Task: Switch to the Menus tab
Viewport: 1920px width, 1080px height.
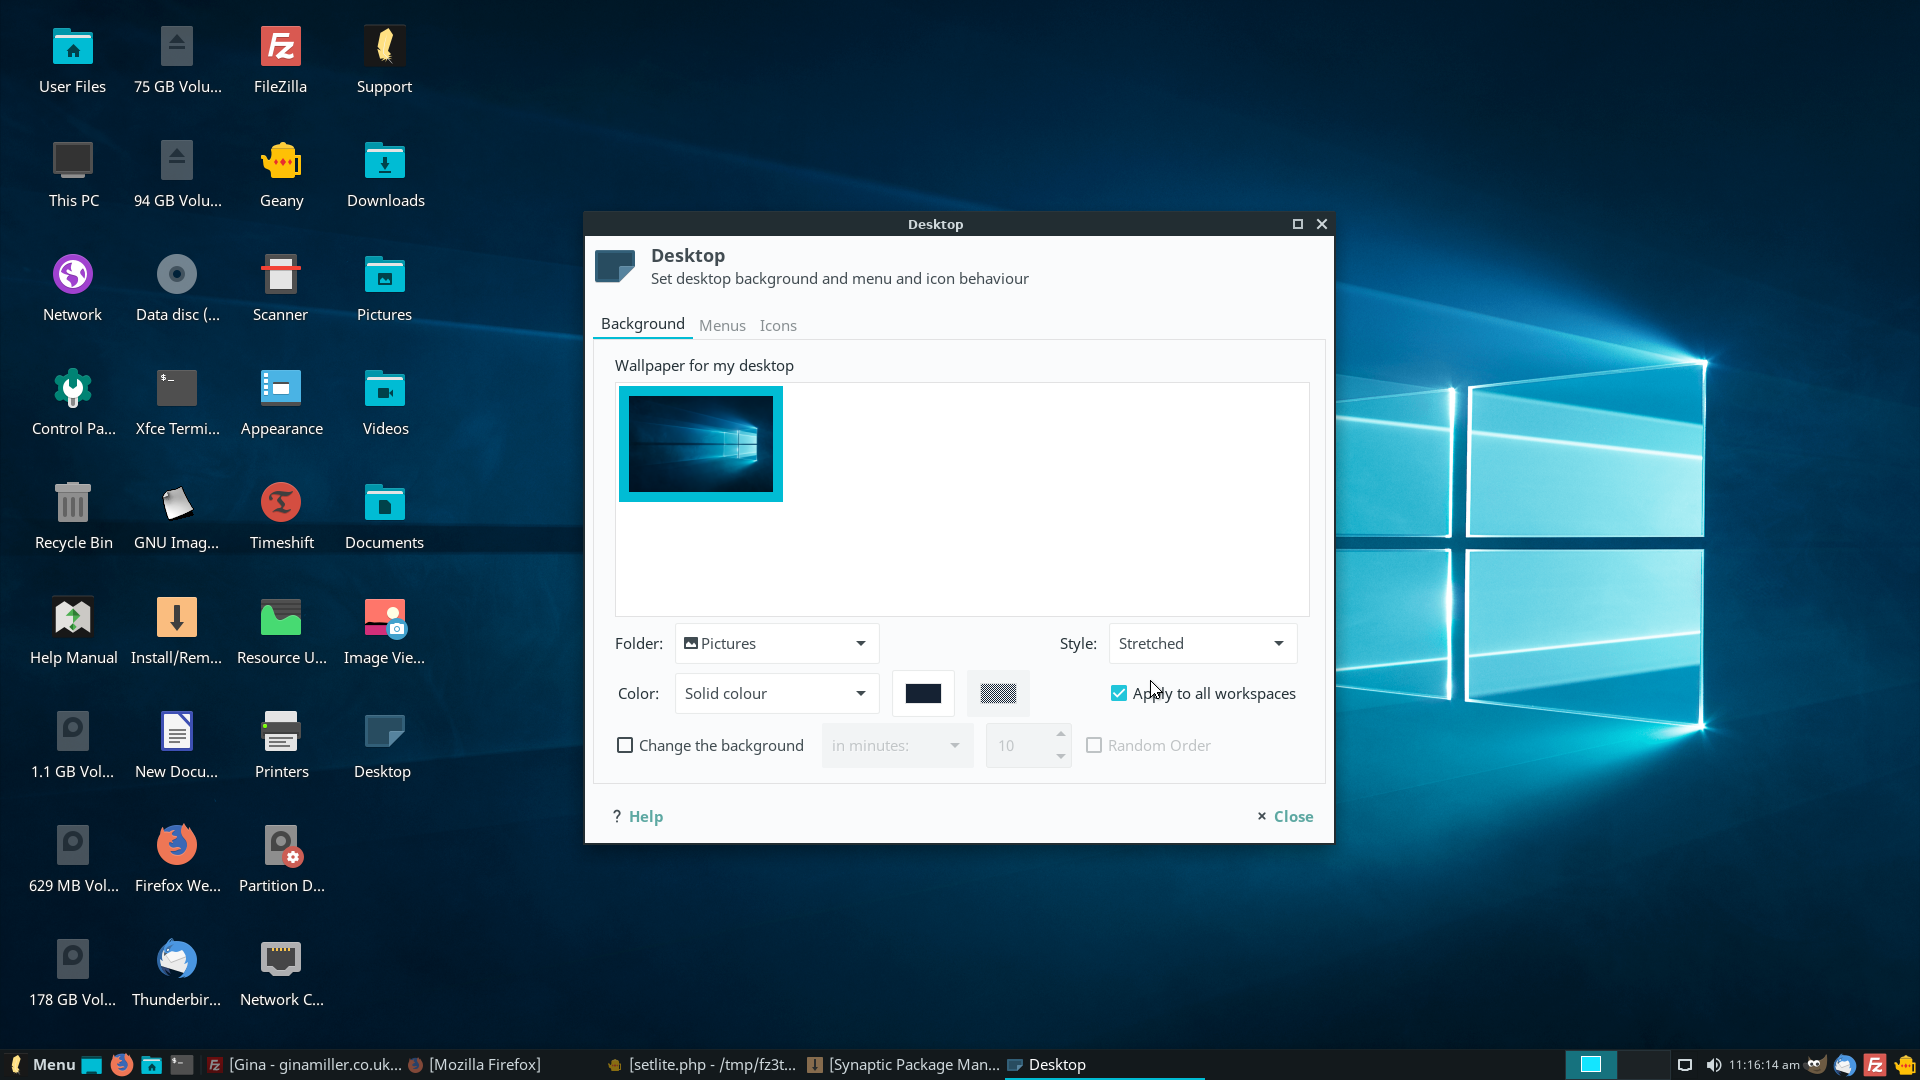Action: pyautogui.click(x=721, y=324)
